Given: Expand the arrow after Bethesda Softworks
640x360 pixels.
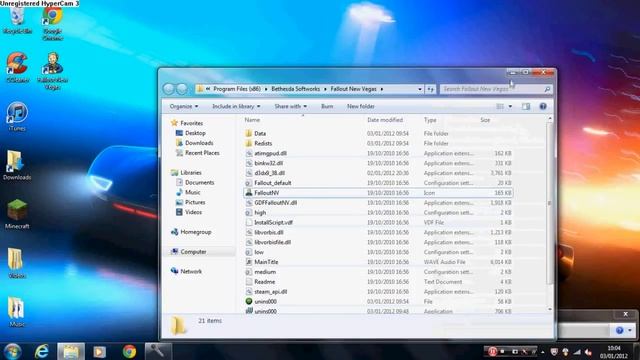Looking at the screenshot, I should (x=325, y=89).
